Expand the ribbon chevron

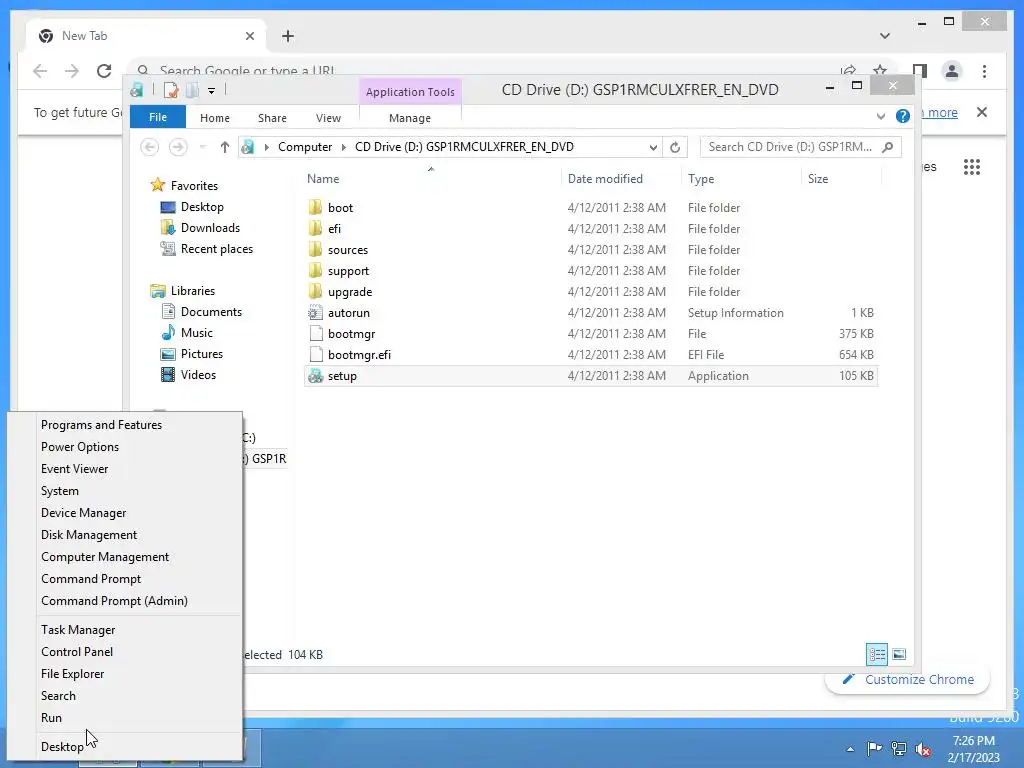[880, 116]
